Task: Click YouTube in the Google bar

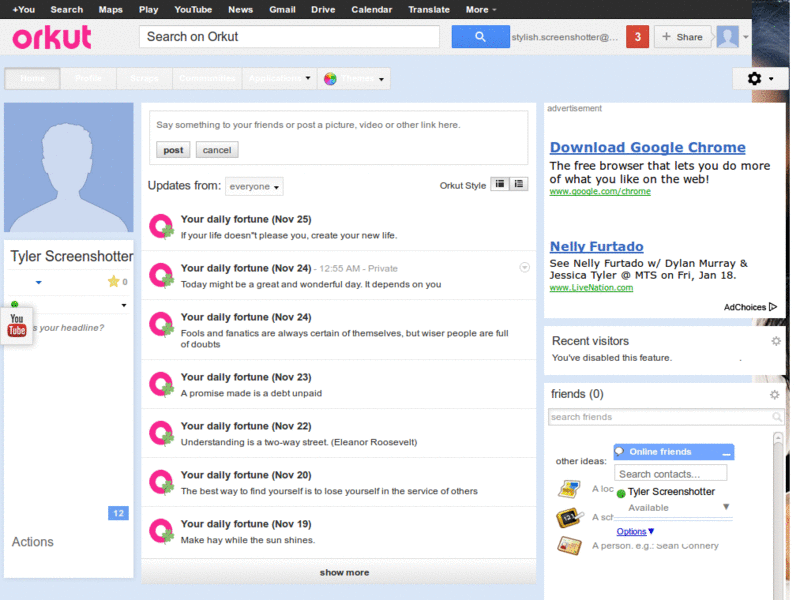Action: pyautogui.click(x=193, y=9)
